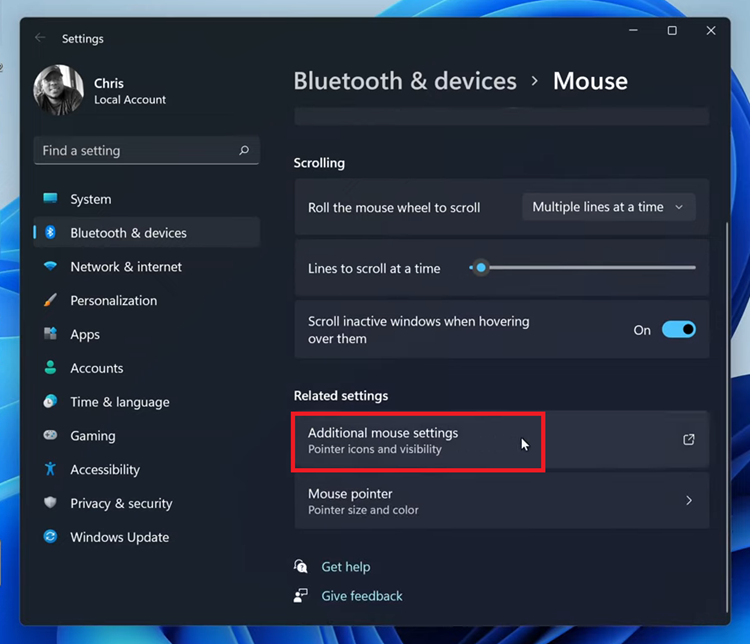Click the Get help link
The image size is (750, 644).
[346, 566]
